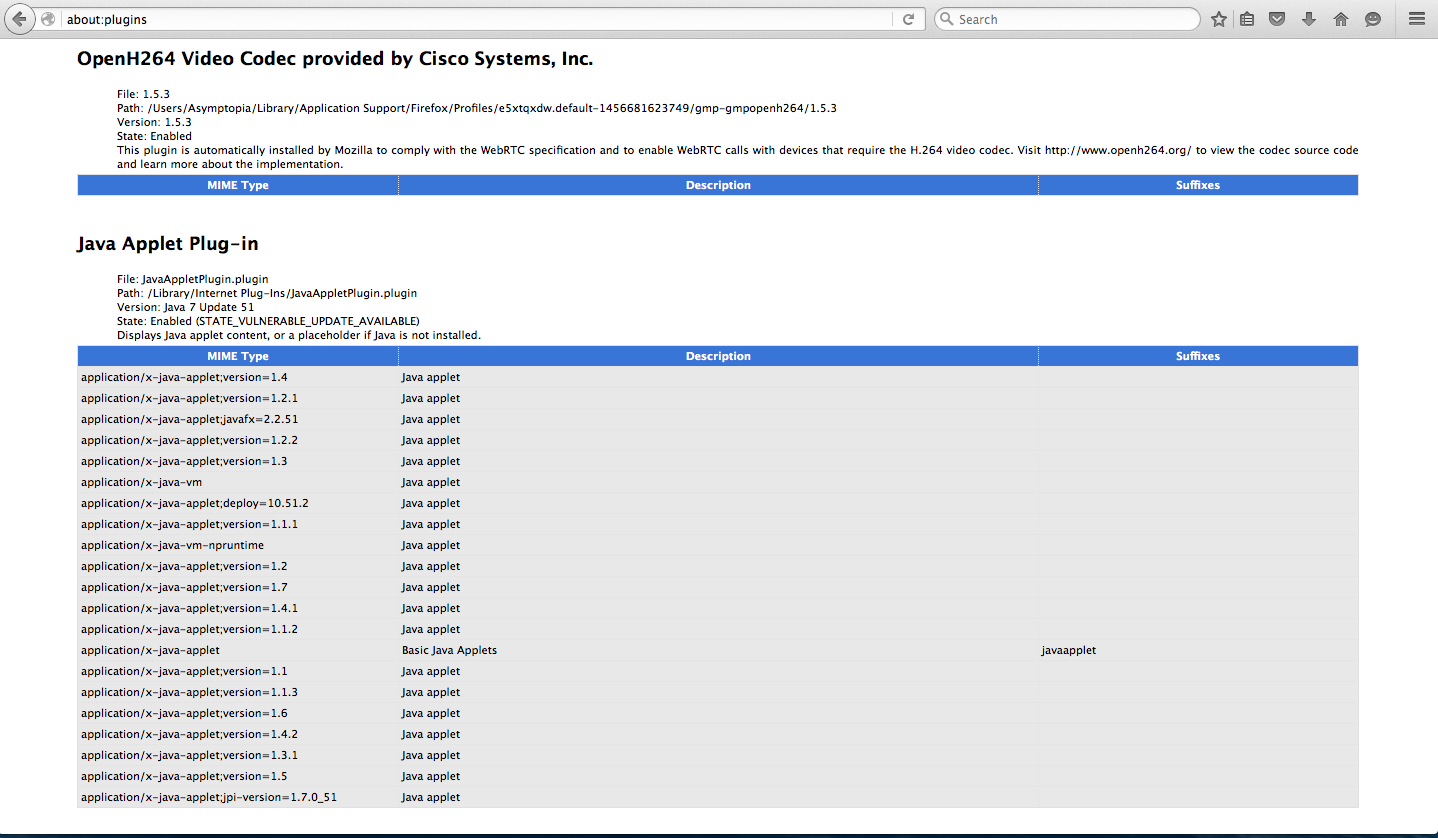Screen dimensions: 1438x838
Task: Click 'Java applet' description in javafx=2.2.51 row
Action: [718, 419]
